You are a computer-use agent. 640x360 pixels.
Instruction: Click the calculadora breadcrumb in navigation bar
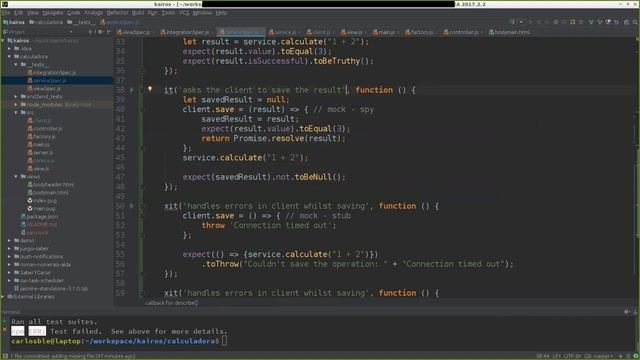tap(46, 22)
